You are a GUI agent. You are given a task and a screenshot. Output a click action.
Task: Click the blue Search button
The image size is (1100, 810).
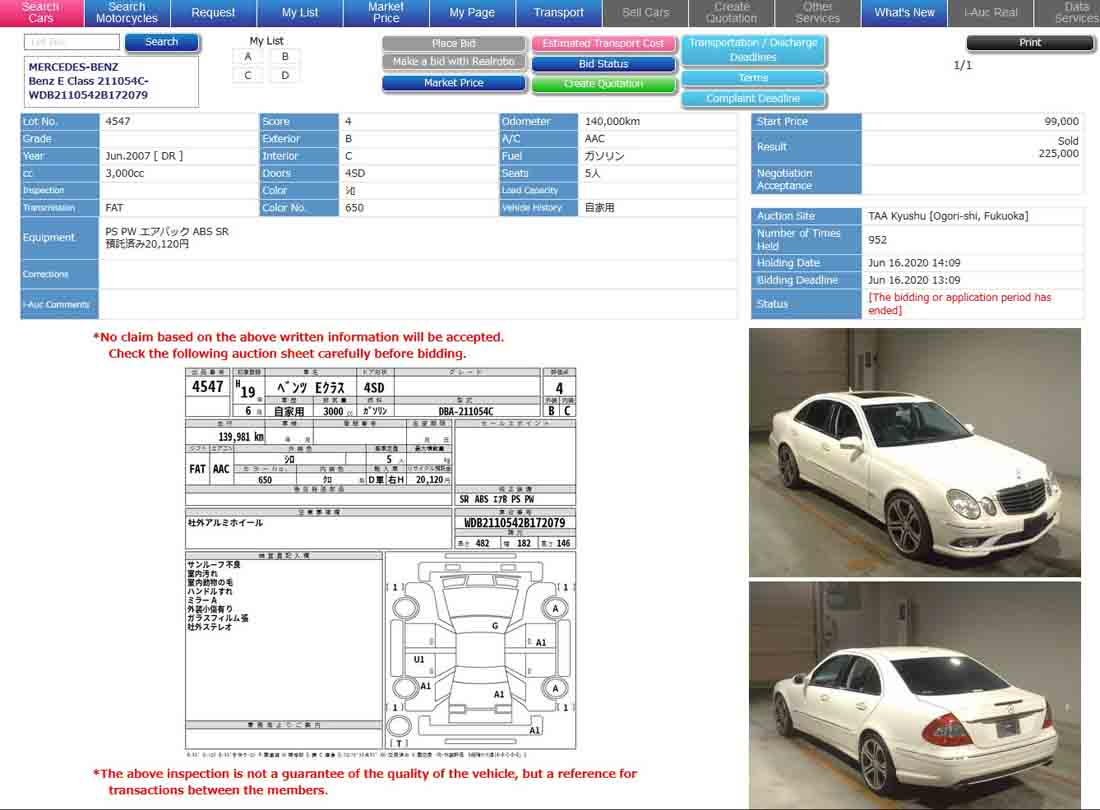pos(162,42)
